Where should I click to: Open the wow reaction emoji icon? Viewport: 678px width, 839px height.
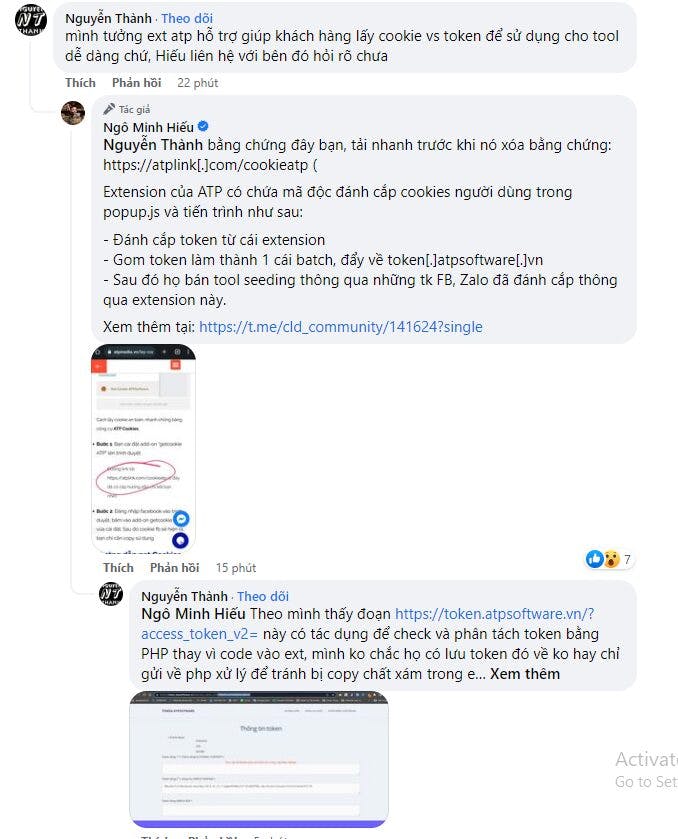click(611, 559)
